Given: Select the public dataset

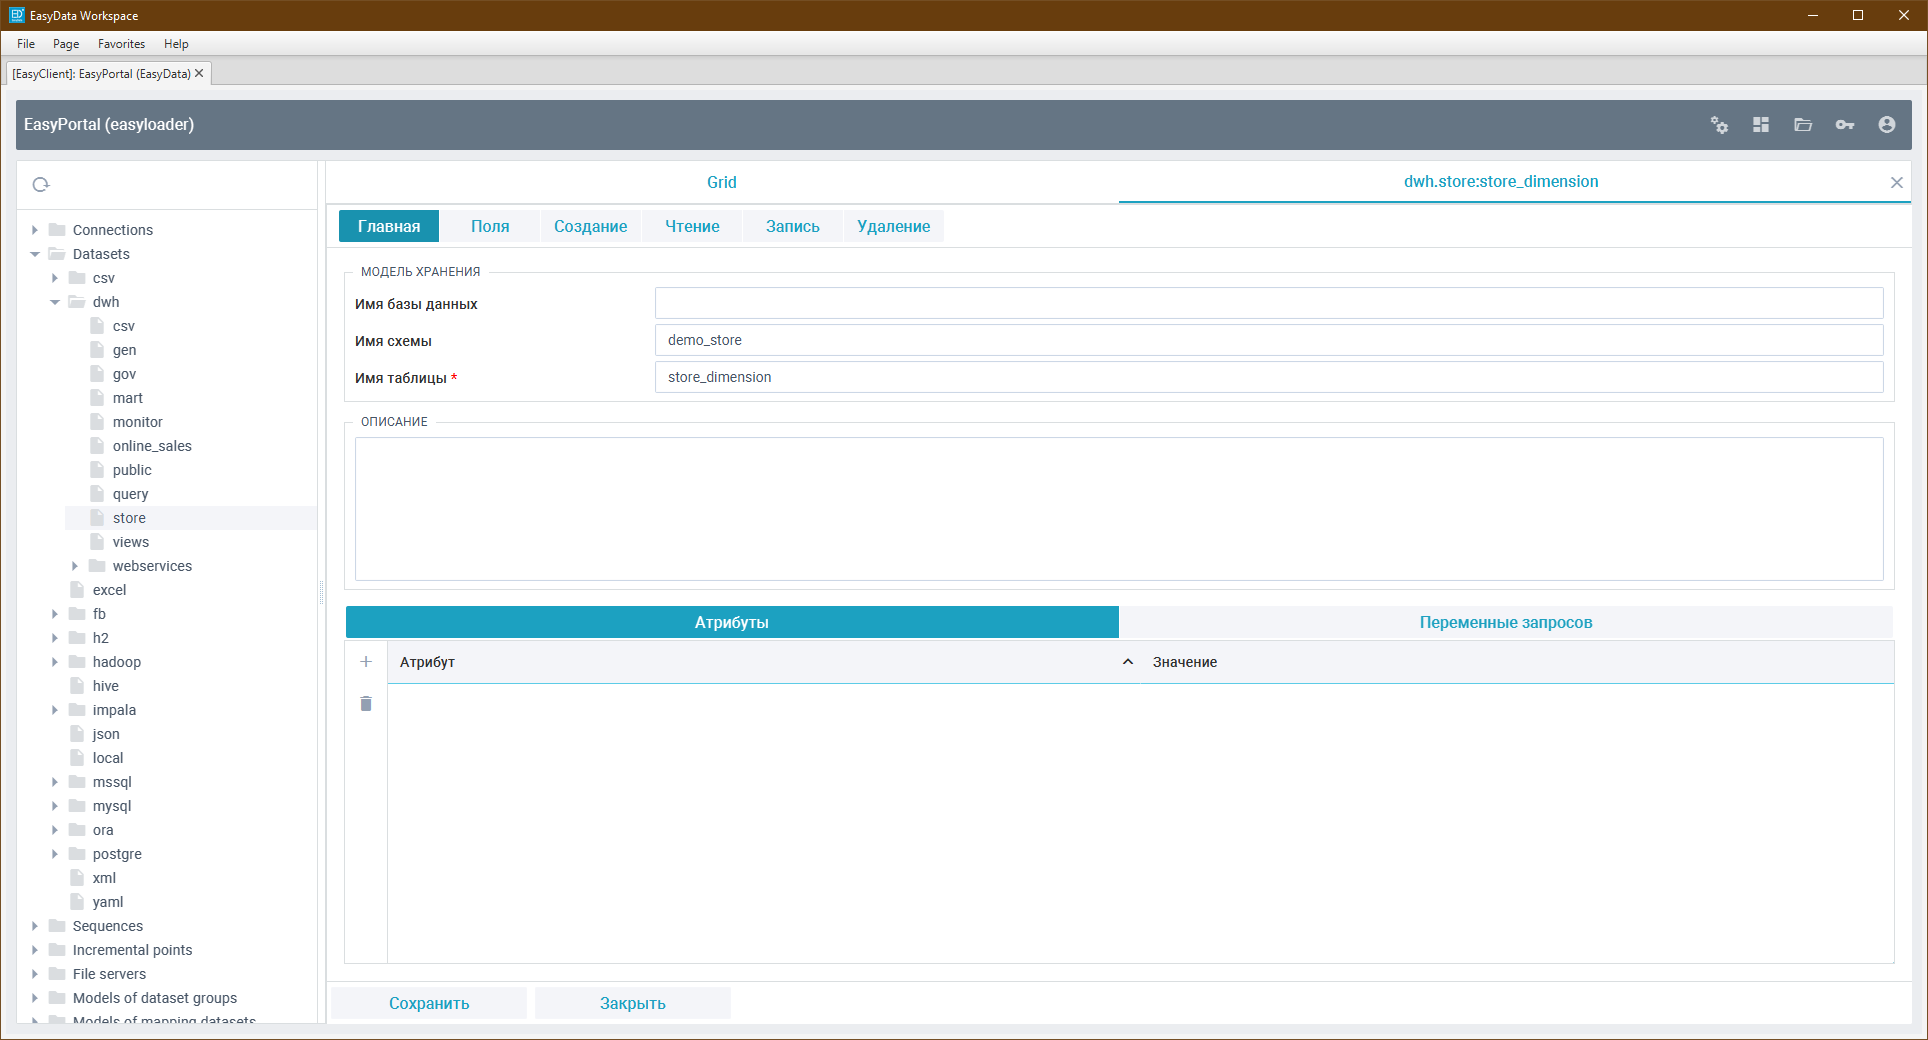Looking at the screenshot, I should coord(132,470).
